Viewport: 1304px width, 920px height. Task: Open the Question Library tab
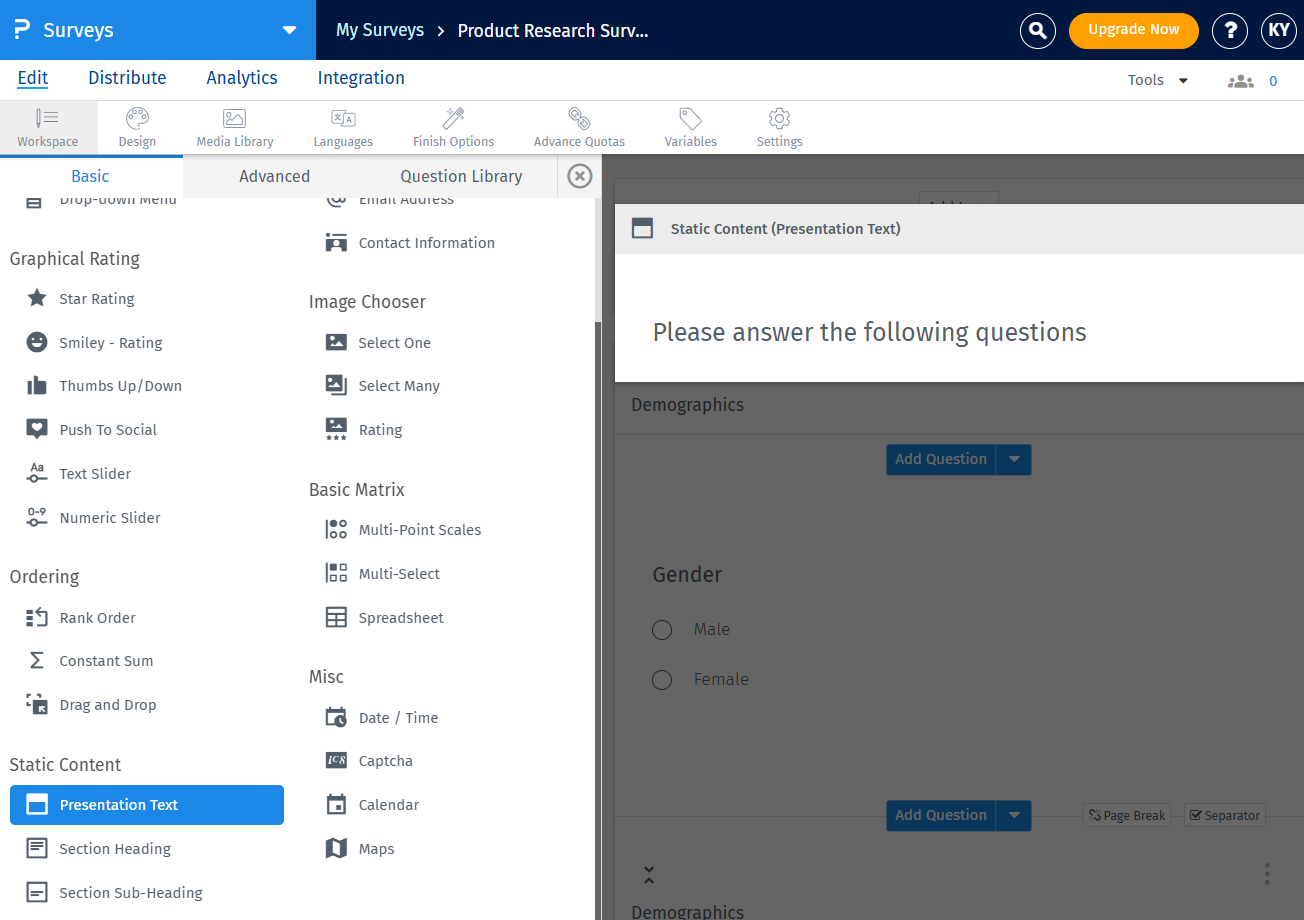[x=461, y=176]
